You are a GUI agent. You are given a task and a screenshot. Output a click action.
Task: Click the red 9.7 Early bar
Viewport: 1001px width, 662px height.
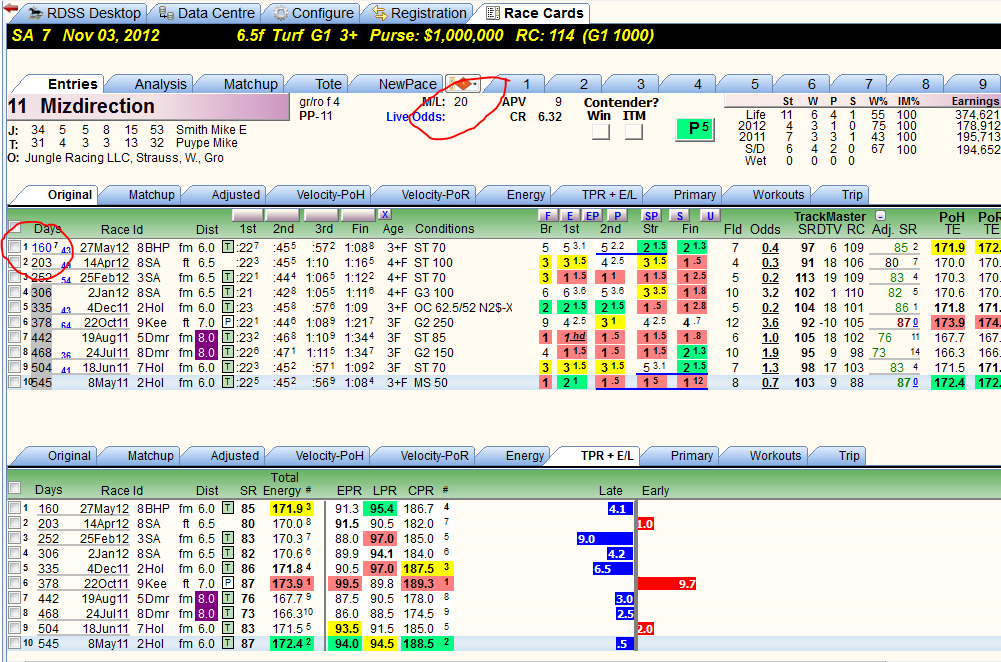pos(667,583)
